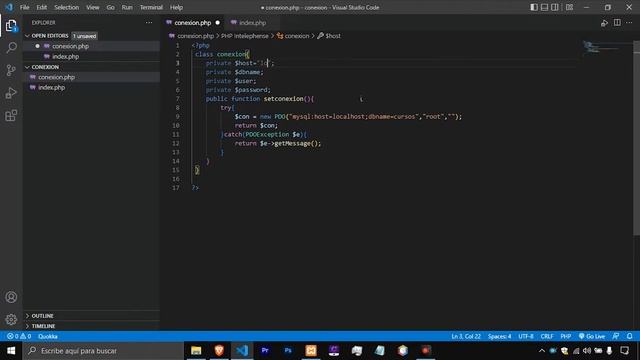640x360 pixels.
Task: Open the File menu
Action: (24, 7)
